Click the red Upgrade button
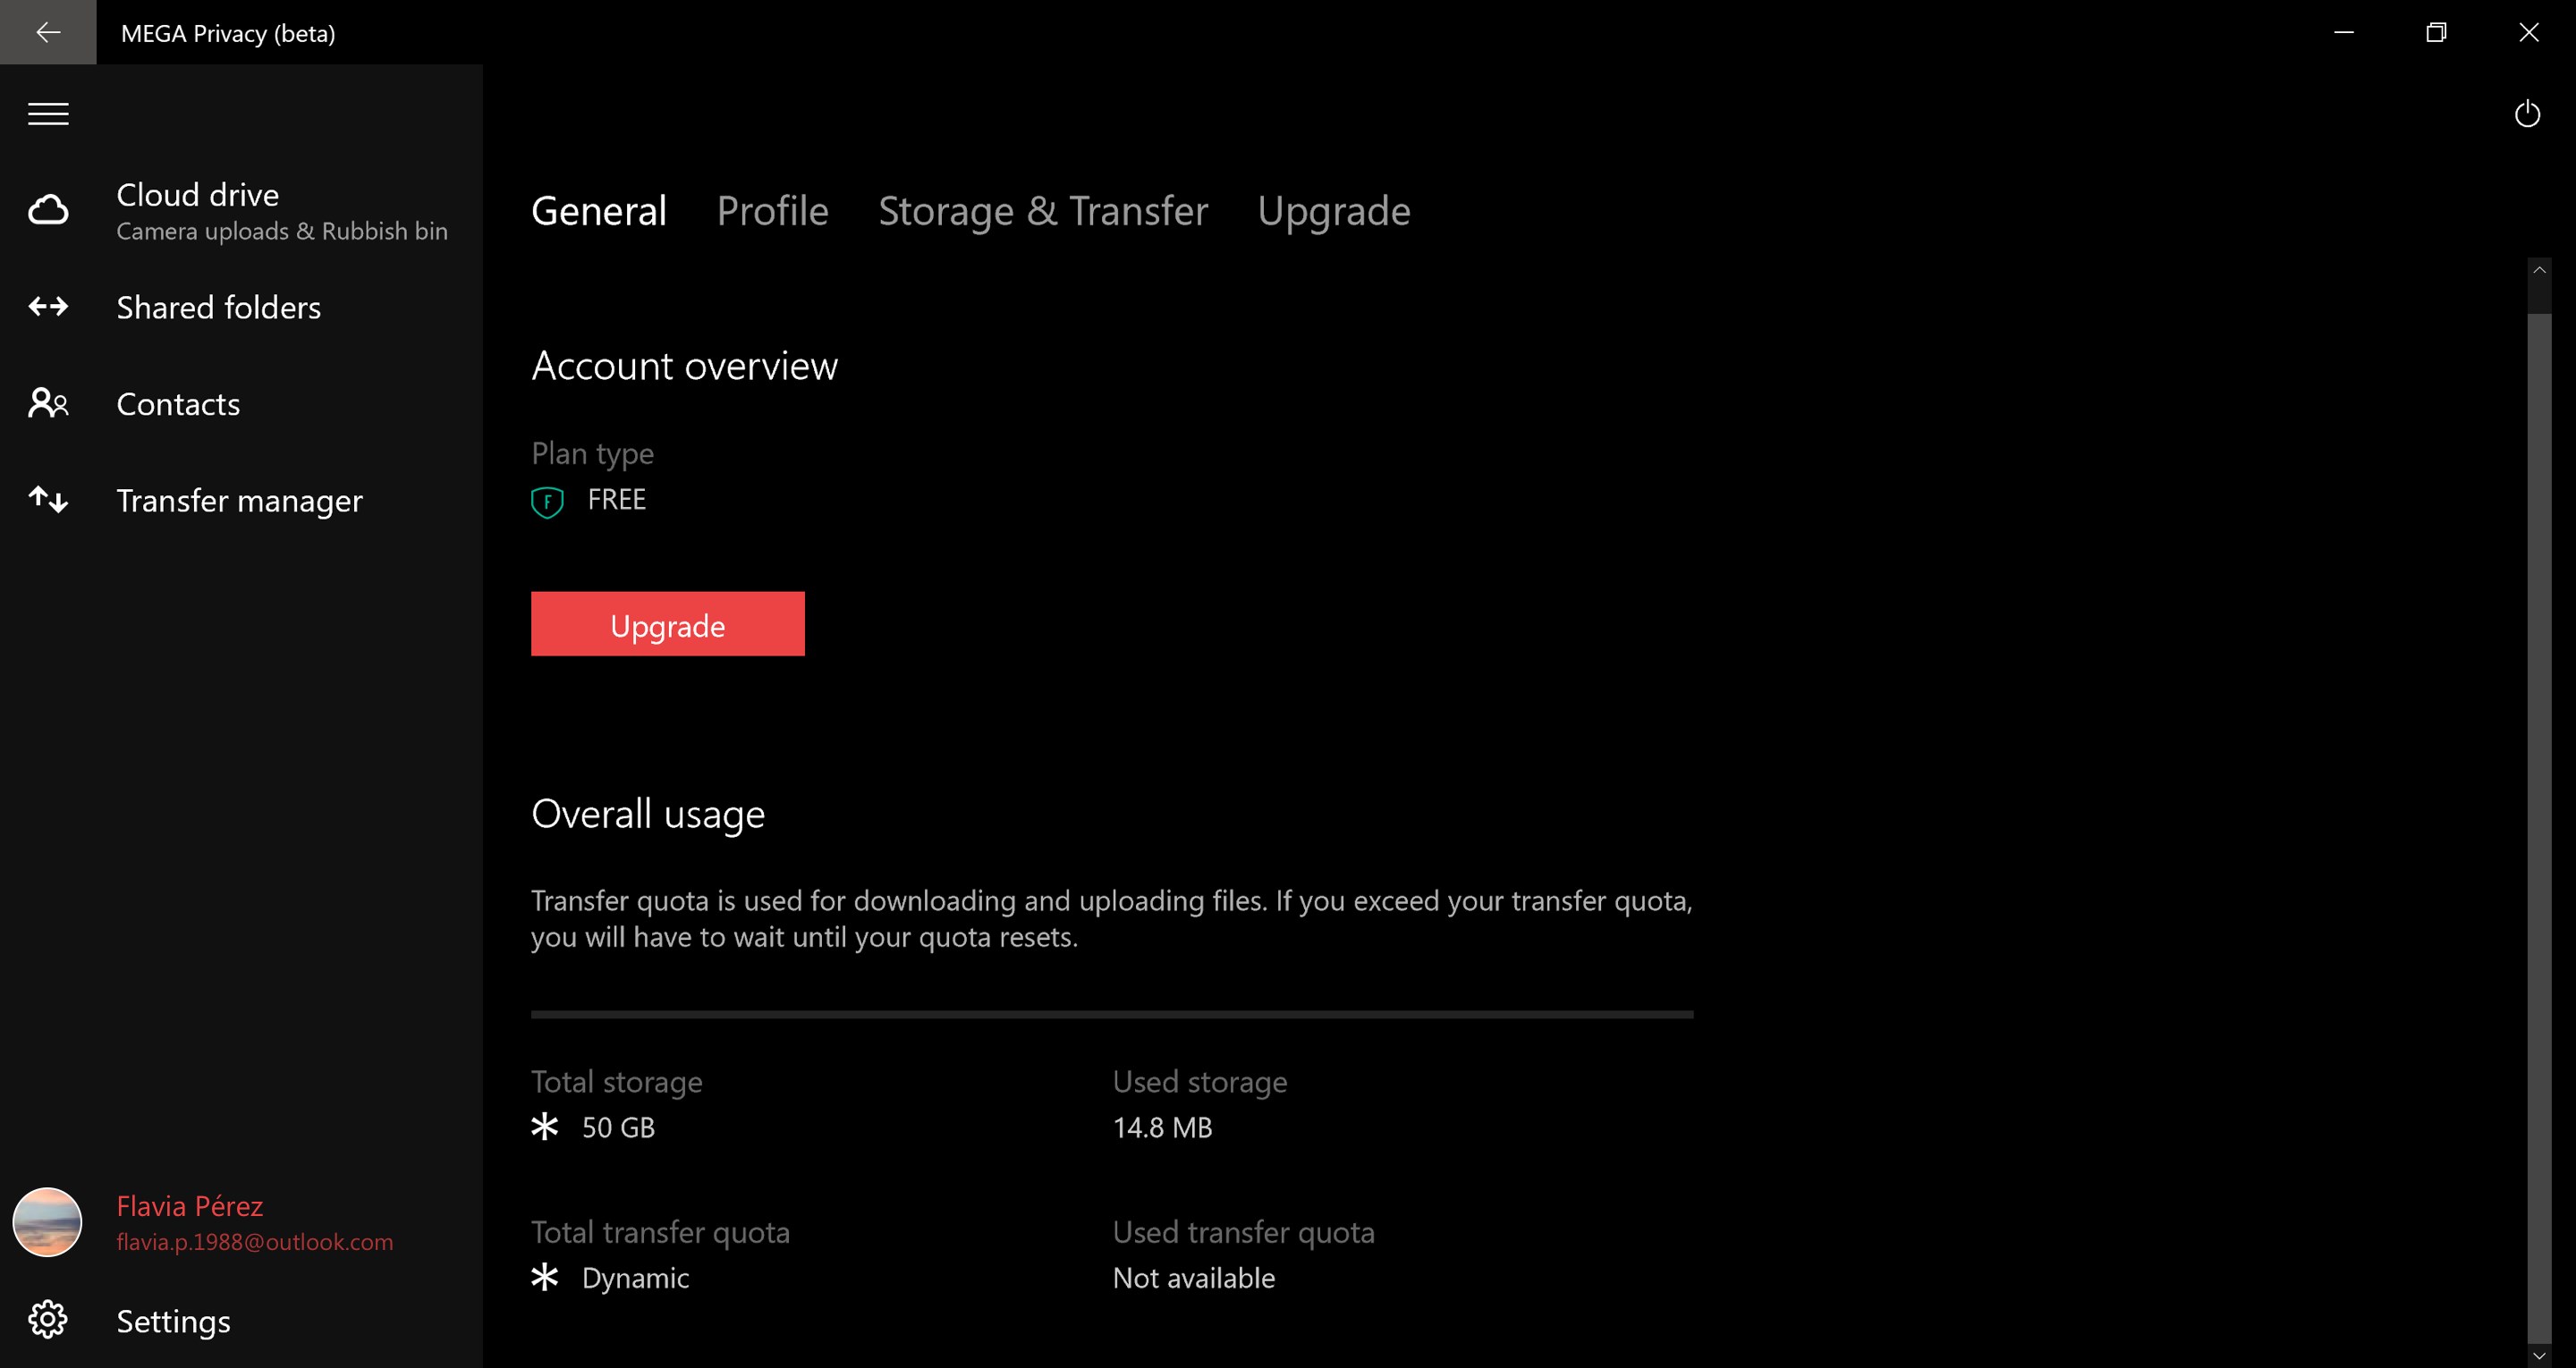 click(x=668, y=624)
